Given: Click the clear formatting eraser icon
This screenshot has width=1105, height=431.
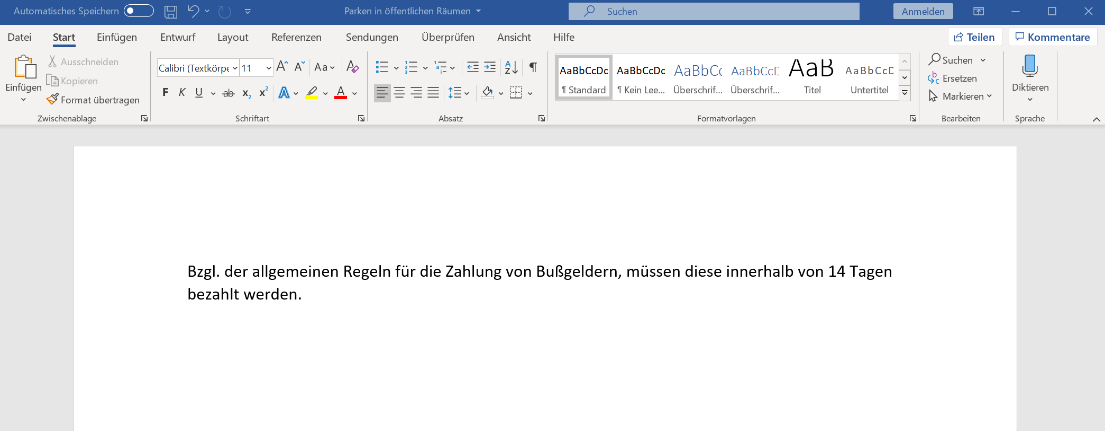Looking at the screenshot, I should click(x=352, y=67).
